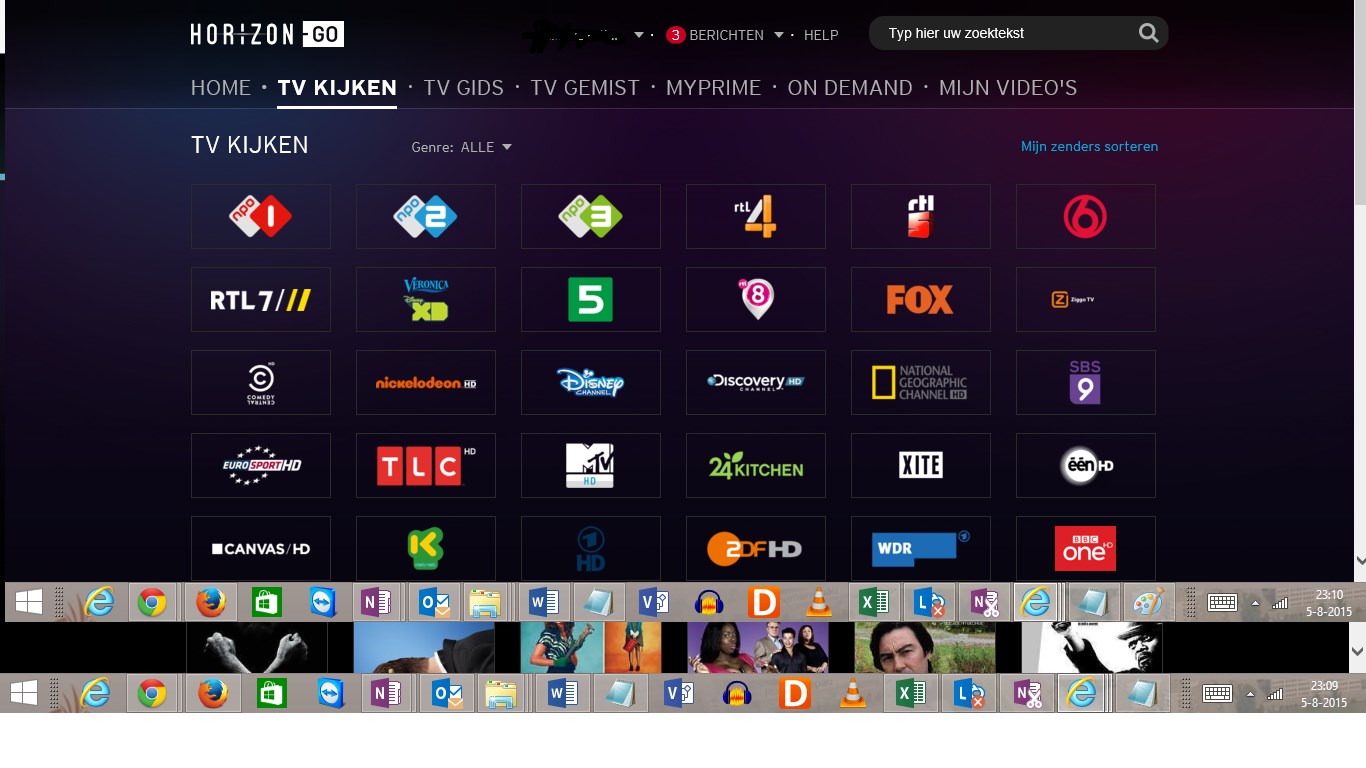Image resolution: width=1366 pixels, height=768 pixels.
Task: Open the MYPRIME menu item
Action: coord(713,87)
